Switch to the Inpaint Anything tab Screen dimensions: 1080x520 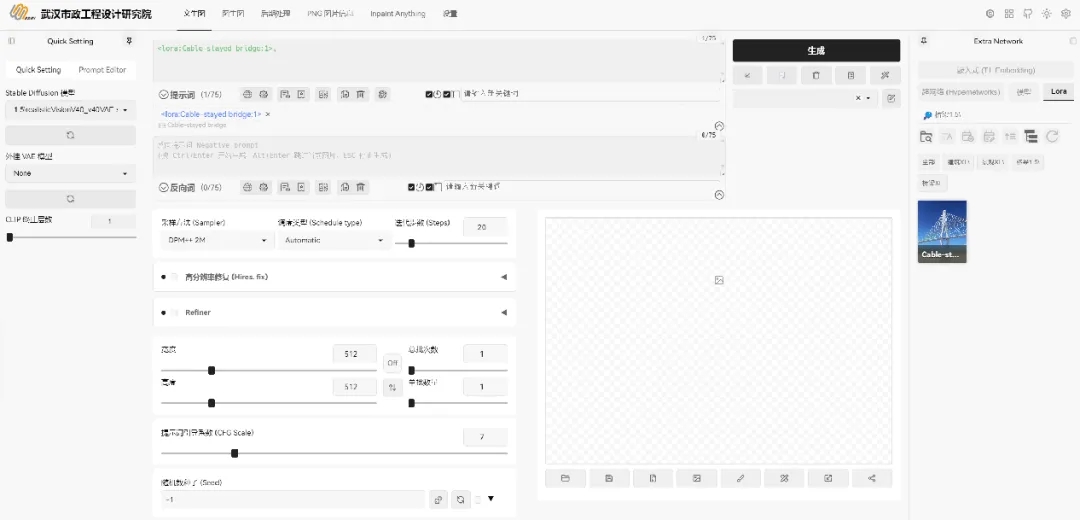click(397, 14)
